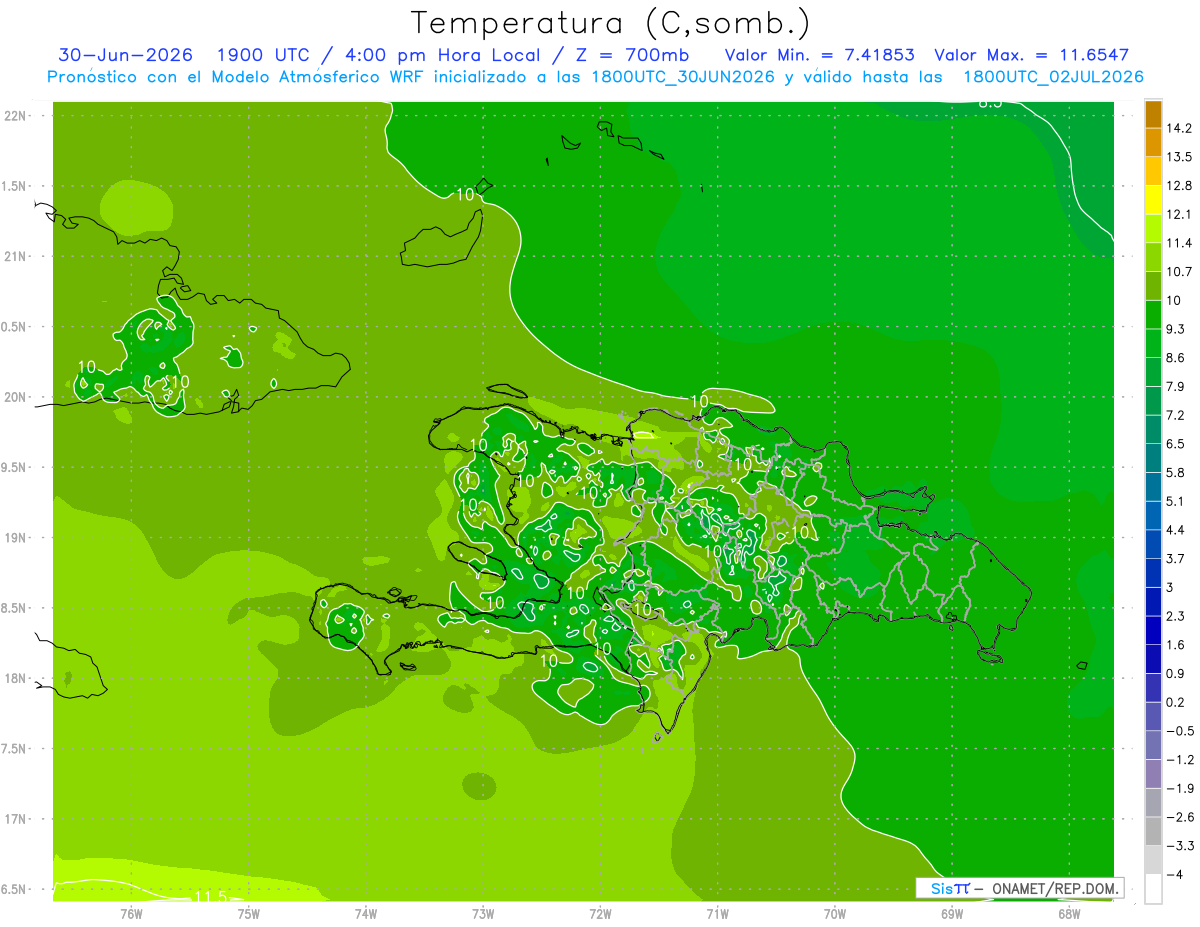Viewport: 1200px width, 927px height.
Task: Click the '5.1' colorbar value
Action: [1176, 501]
